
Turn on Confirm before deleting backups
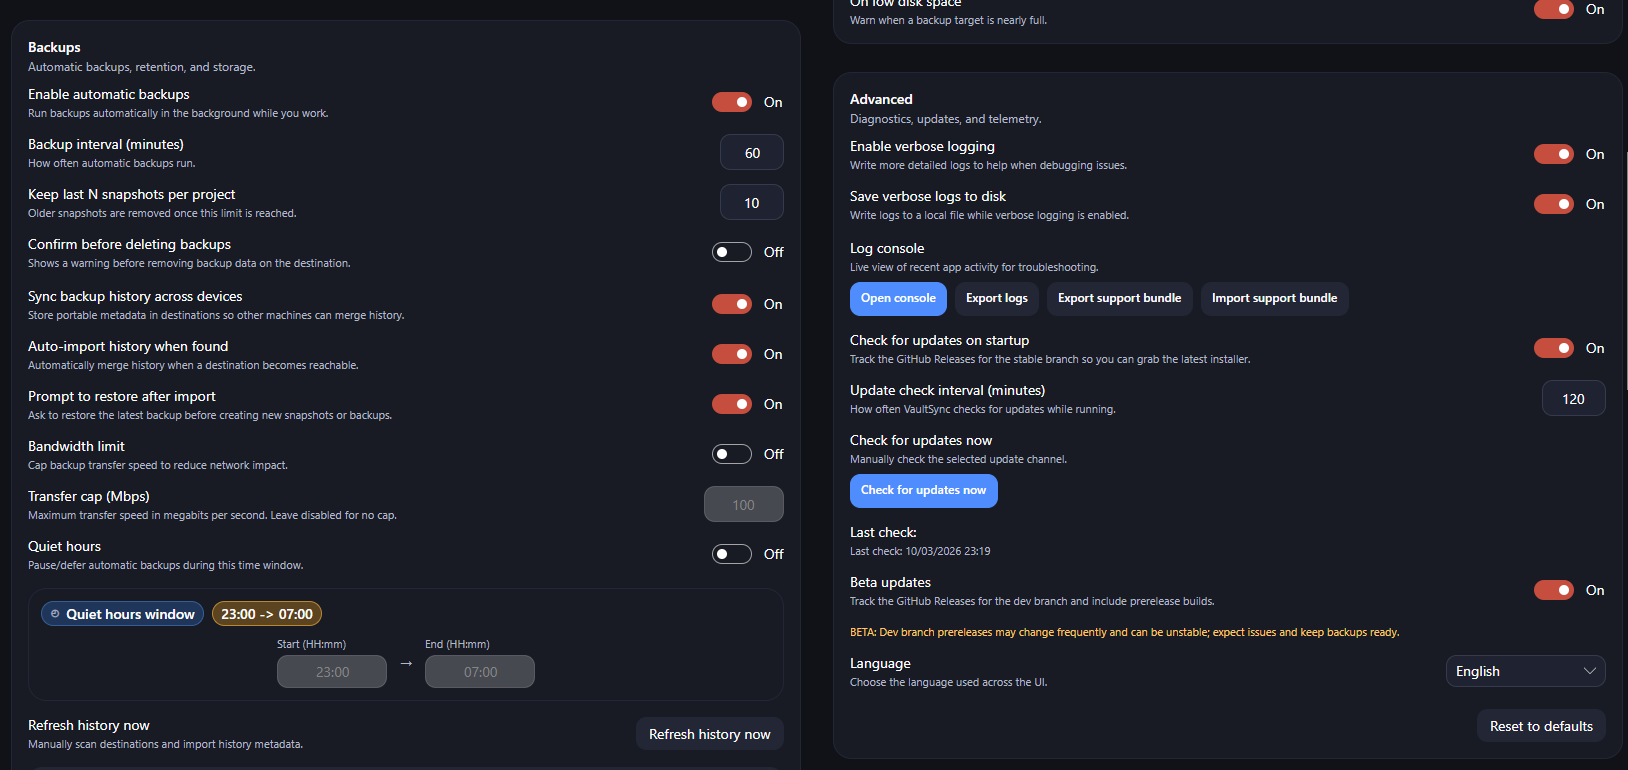coord(731,251)
